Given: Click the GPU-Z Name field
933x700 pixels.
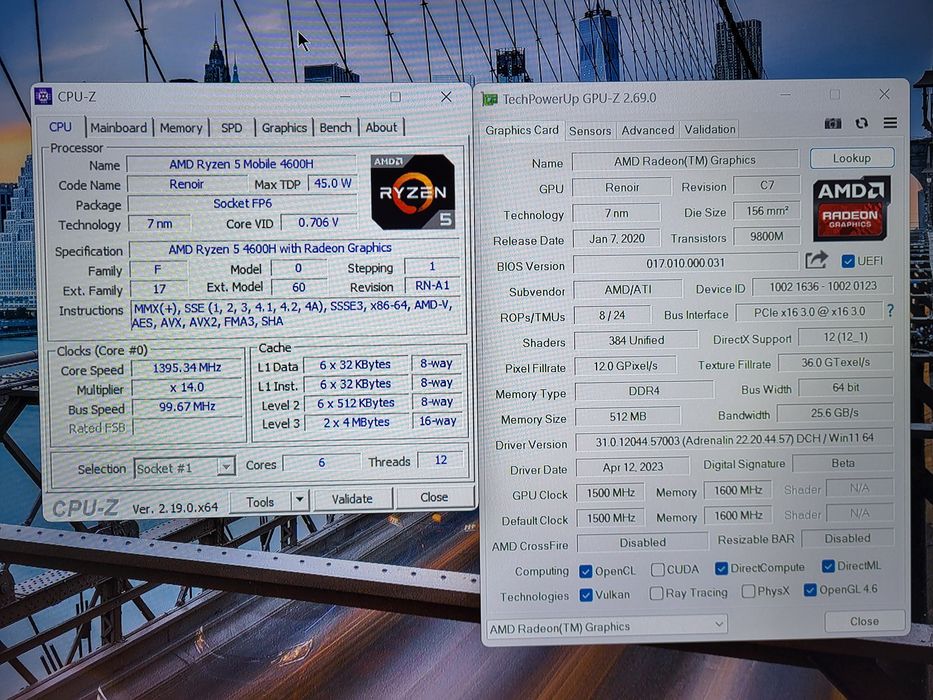Looking at the screenshot, I should pos(685,160).
